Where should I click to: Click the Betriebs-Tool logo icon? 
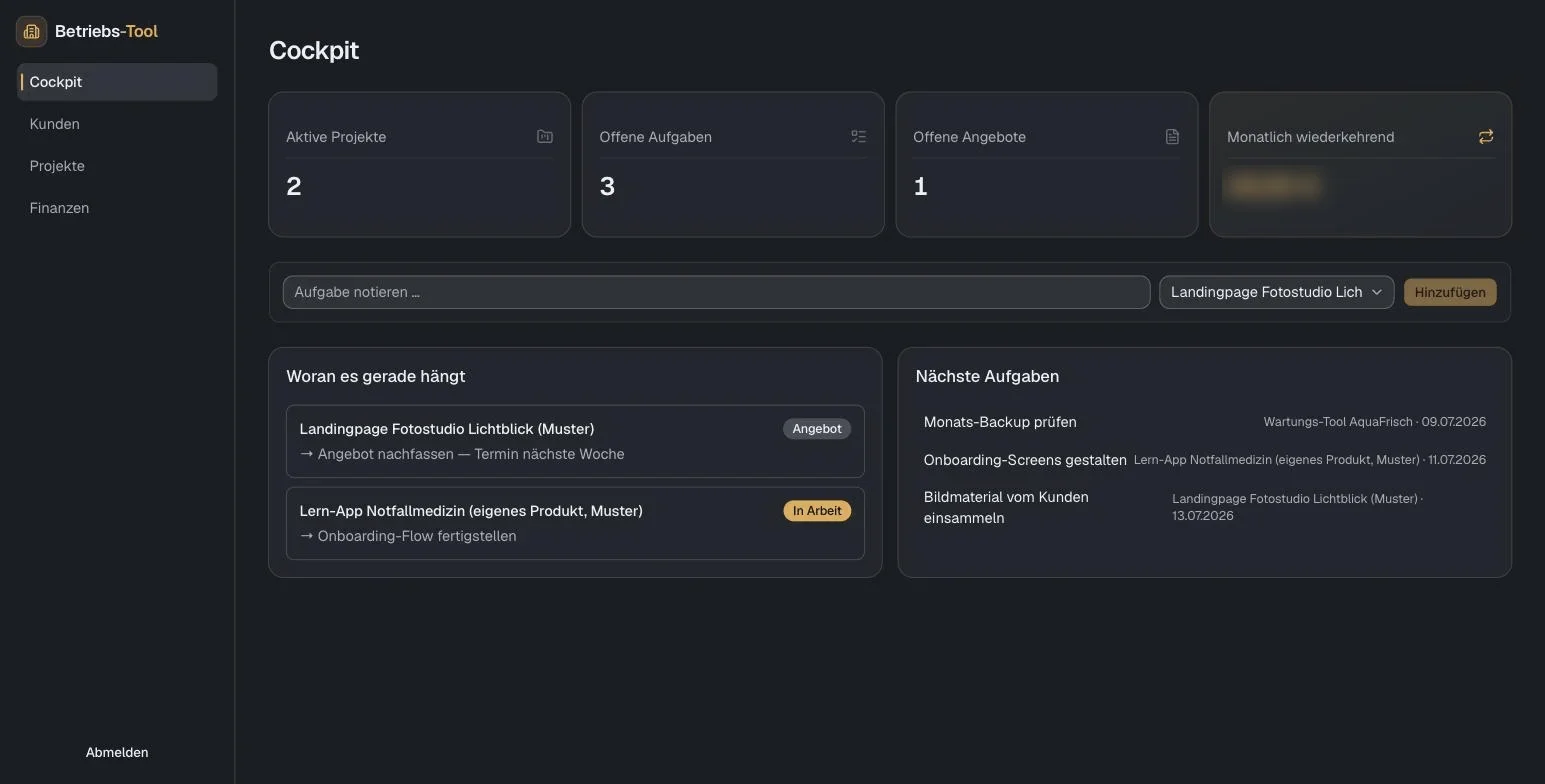[32, 31]
